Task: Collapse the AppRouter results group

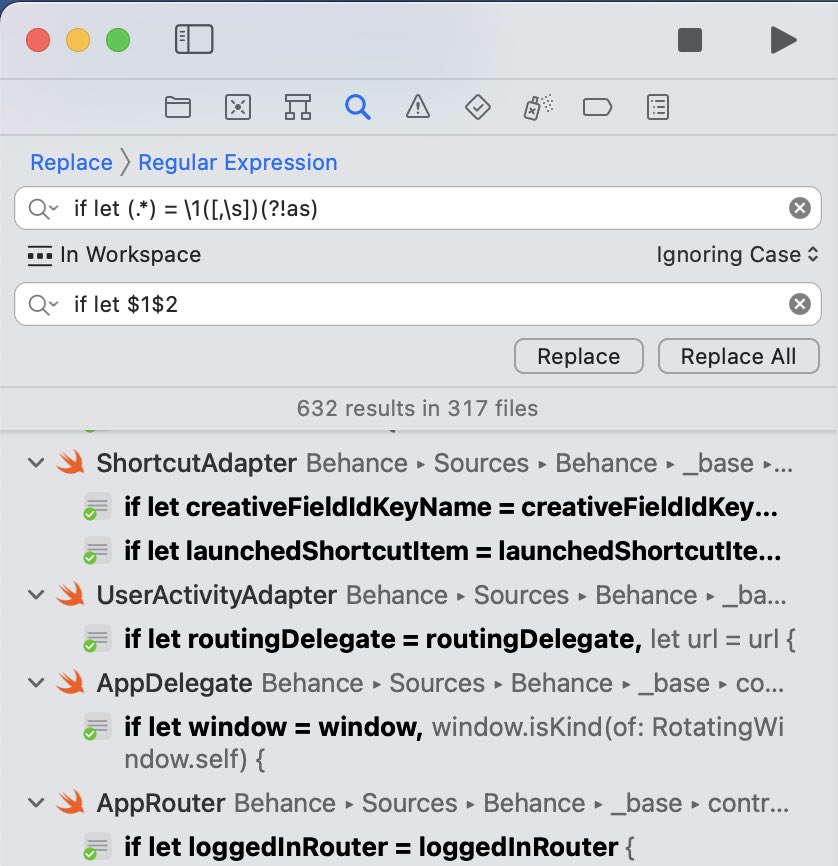Action: 36,803
